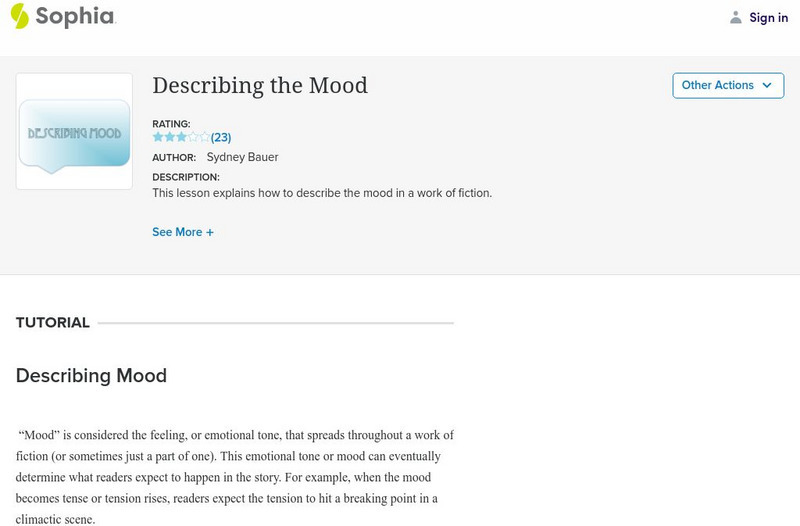
Task: Click the Sophia wordmark text
Action: (75, 17)
